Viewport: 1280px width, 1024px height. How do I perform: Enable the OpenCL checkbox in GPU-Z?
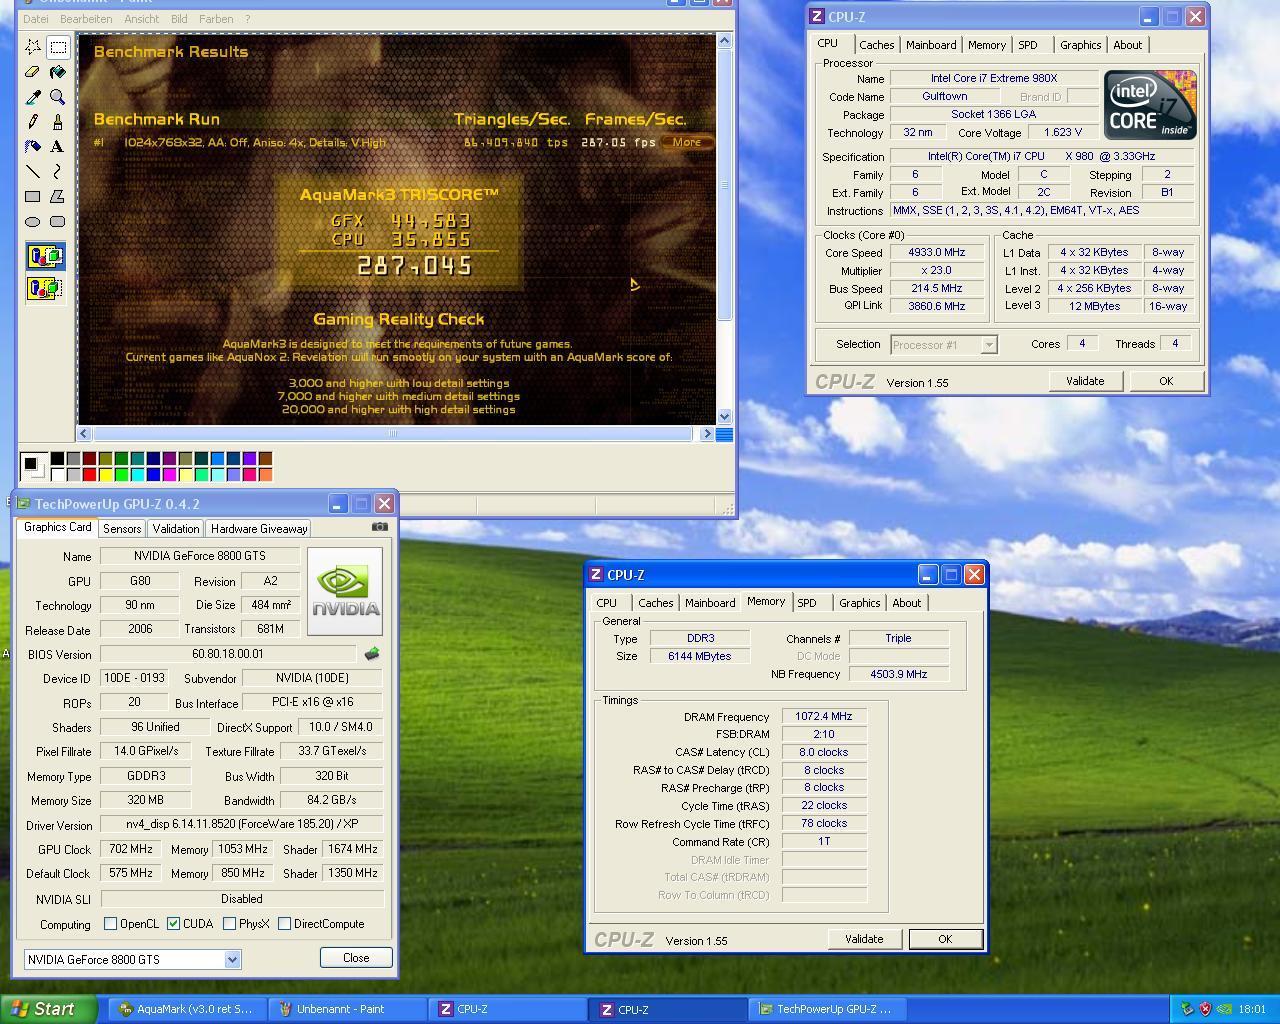(111, 924)
